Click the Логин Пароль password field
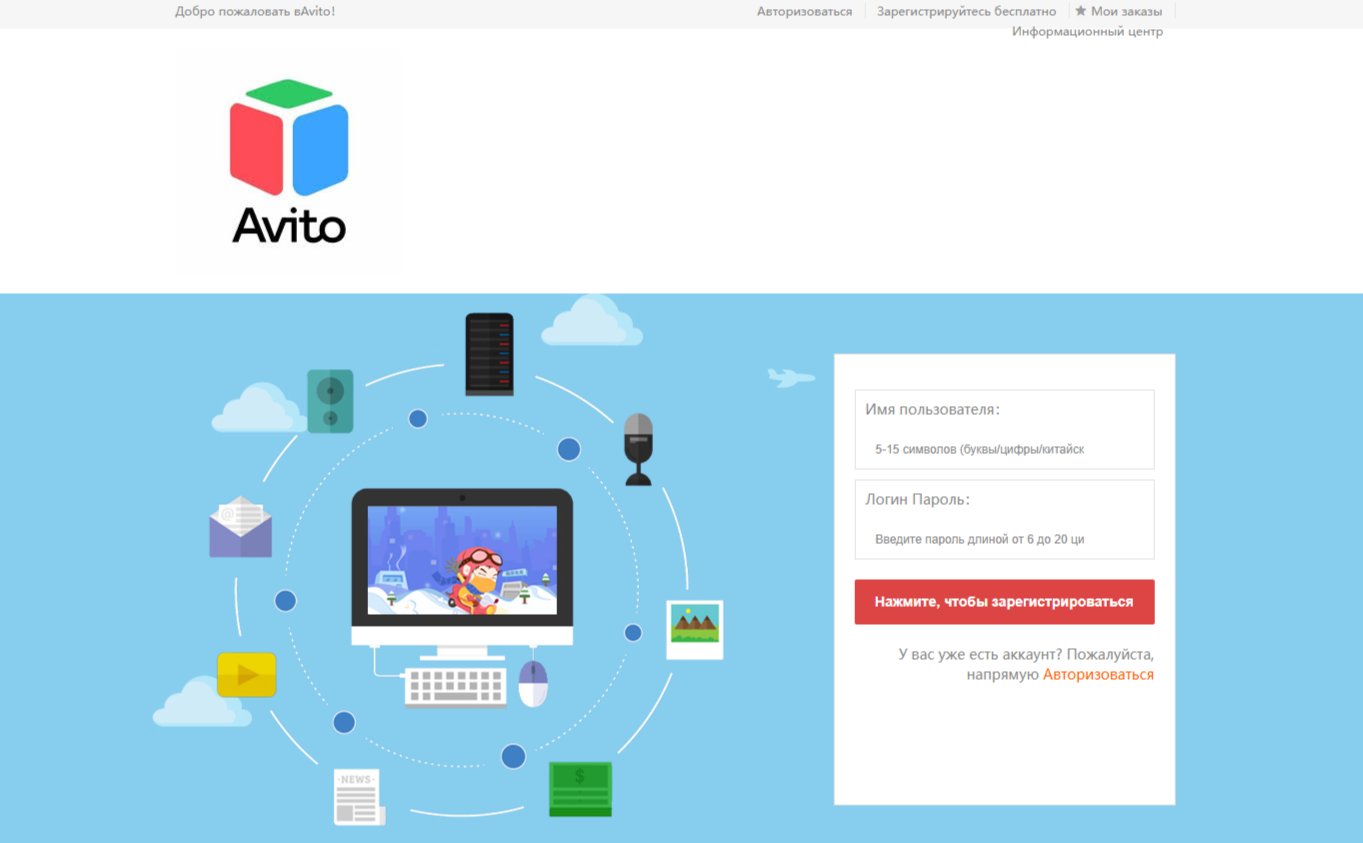This screenshot has width=1363, height=843. click(x=1003, y=539)
